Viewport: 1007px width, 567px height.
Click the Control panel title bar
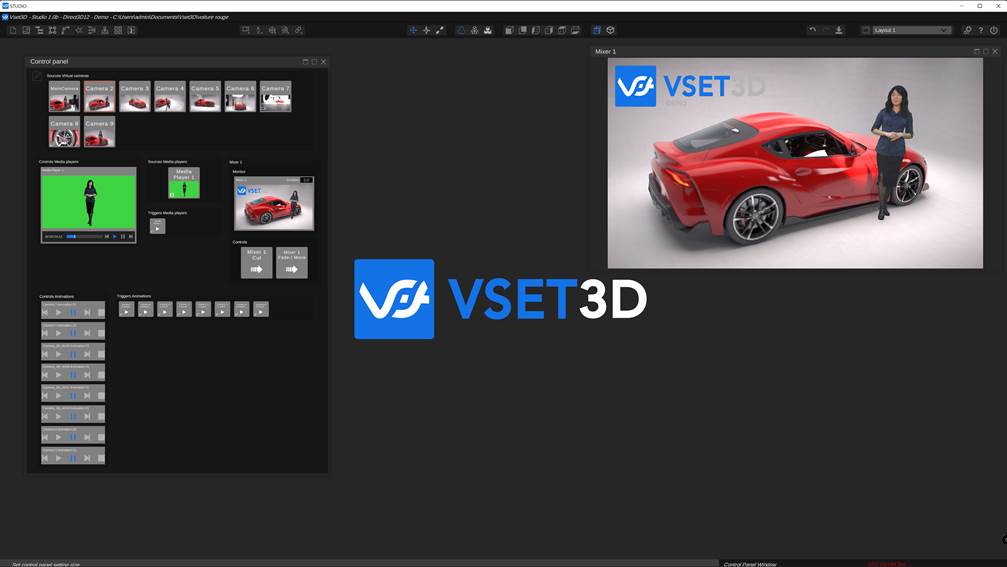click(x=177, y=62)
